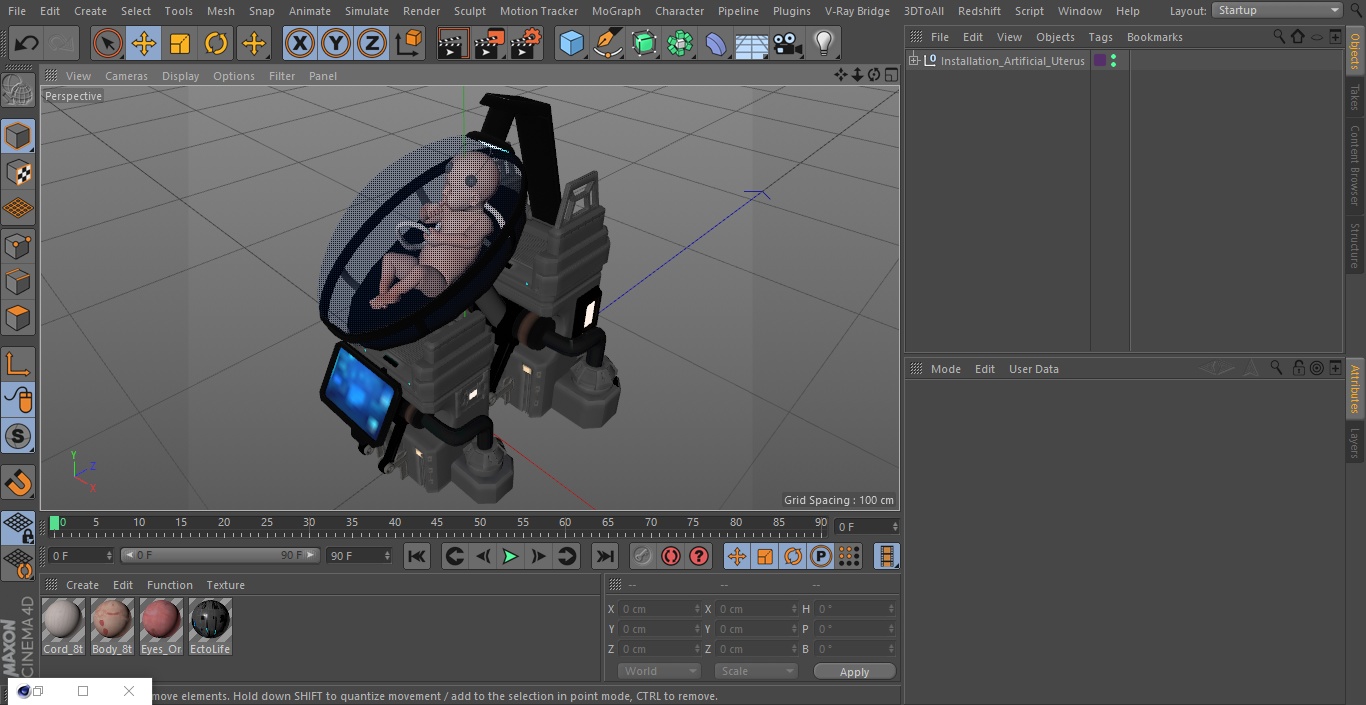Screen dimensions: 1366x705
Task: Open viewport Cameras menu
Action: coord(126,76)
